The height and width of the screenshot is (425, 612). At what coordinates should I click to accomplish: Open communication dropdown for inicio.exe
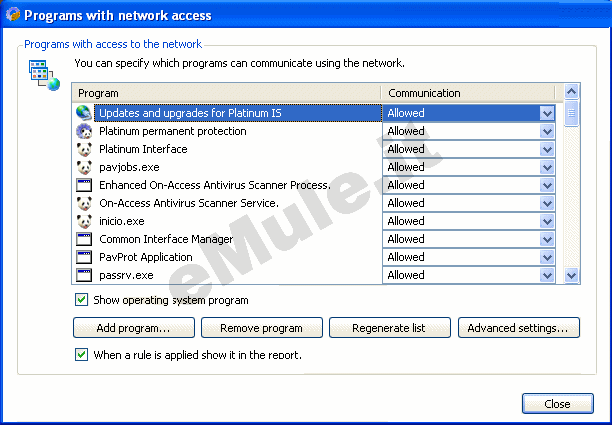547,221
